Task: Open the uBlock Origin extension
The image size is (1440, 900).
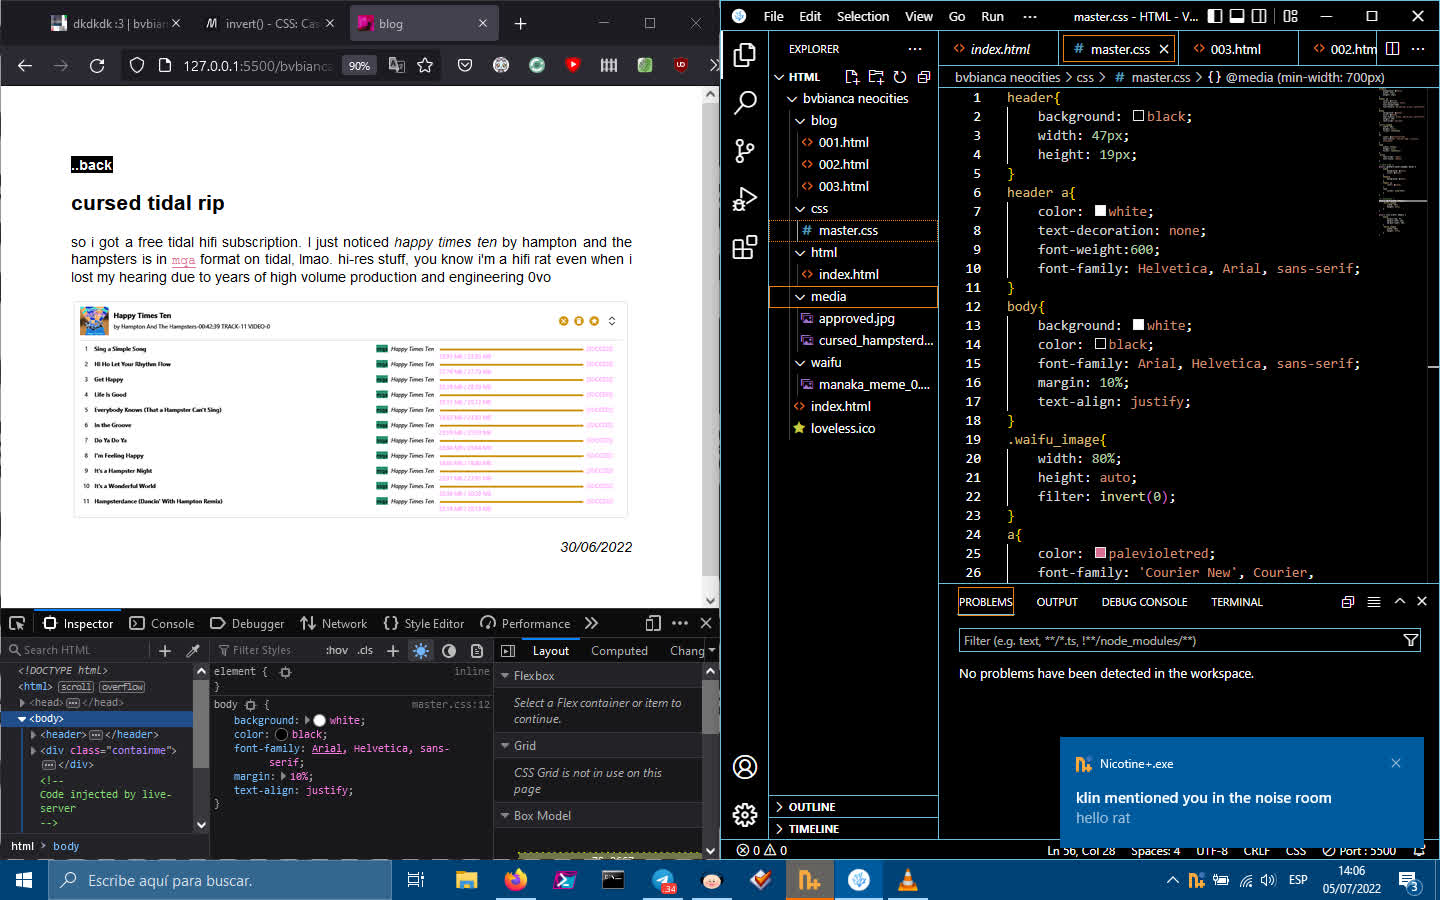Action: tap(681, 65)
